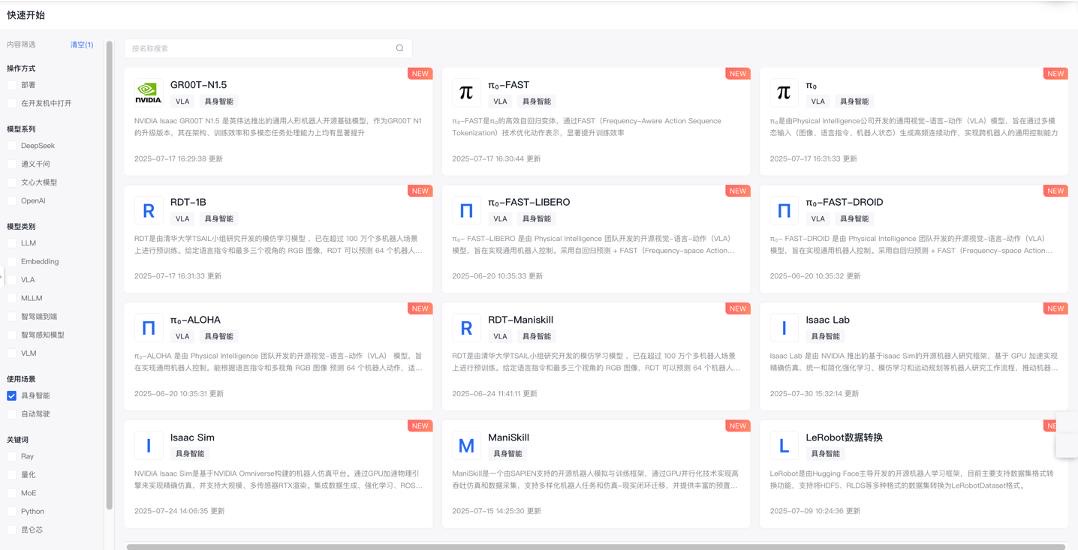Click the RDT-Maniskill R icon
Image resolution: width=1078 pixels, height=550 pixels.
(x=466, y=328)
